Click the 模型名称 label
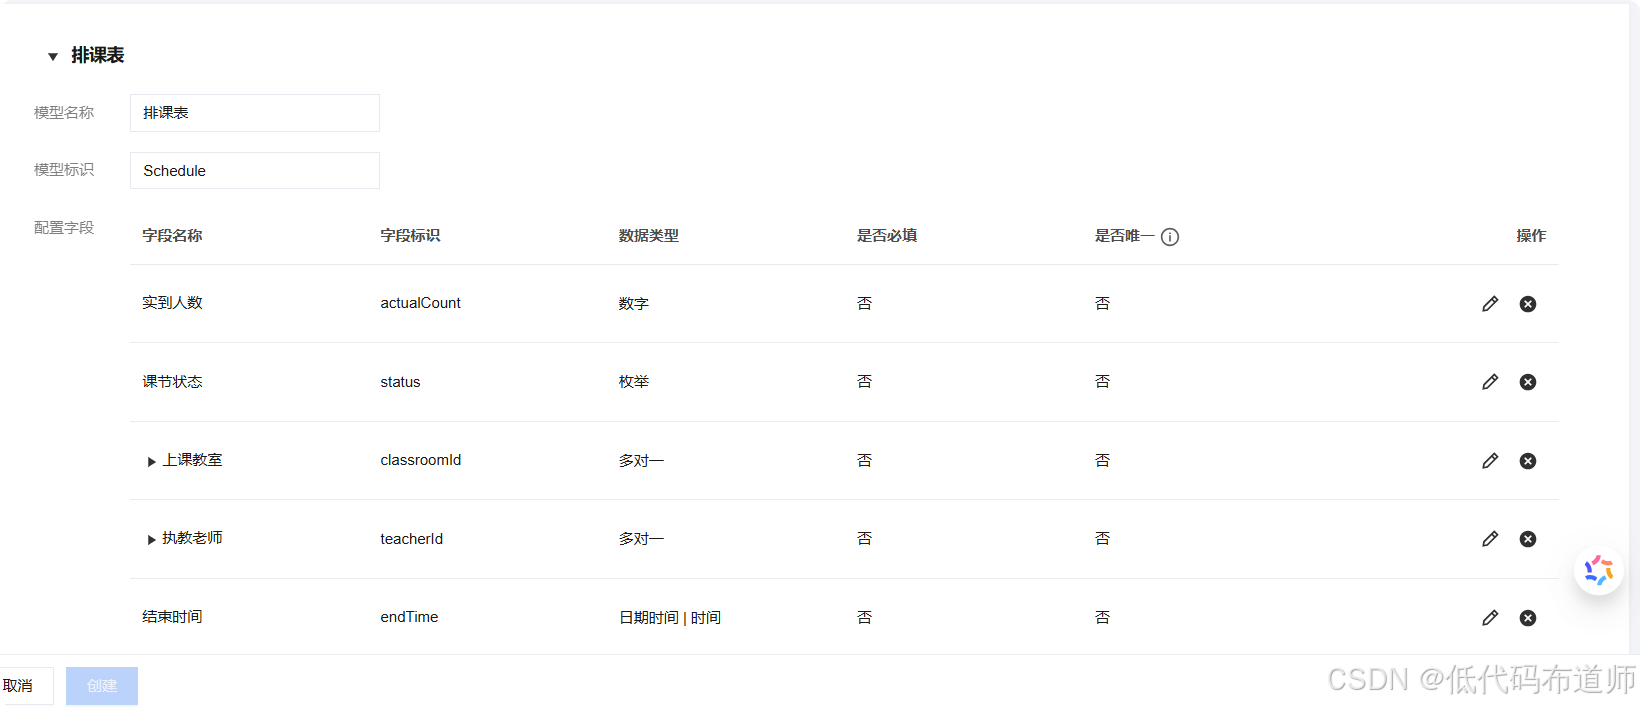Viewport: 1640px width, 707px height. coord(64,113)
